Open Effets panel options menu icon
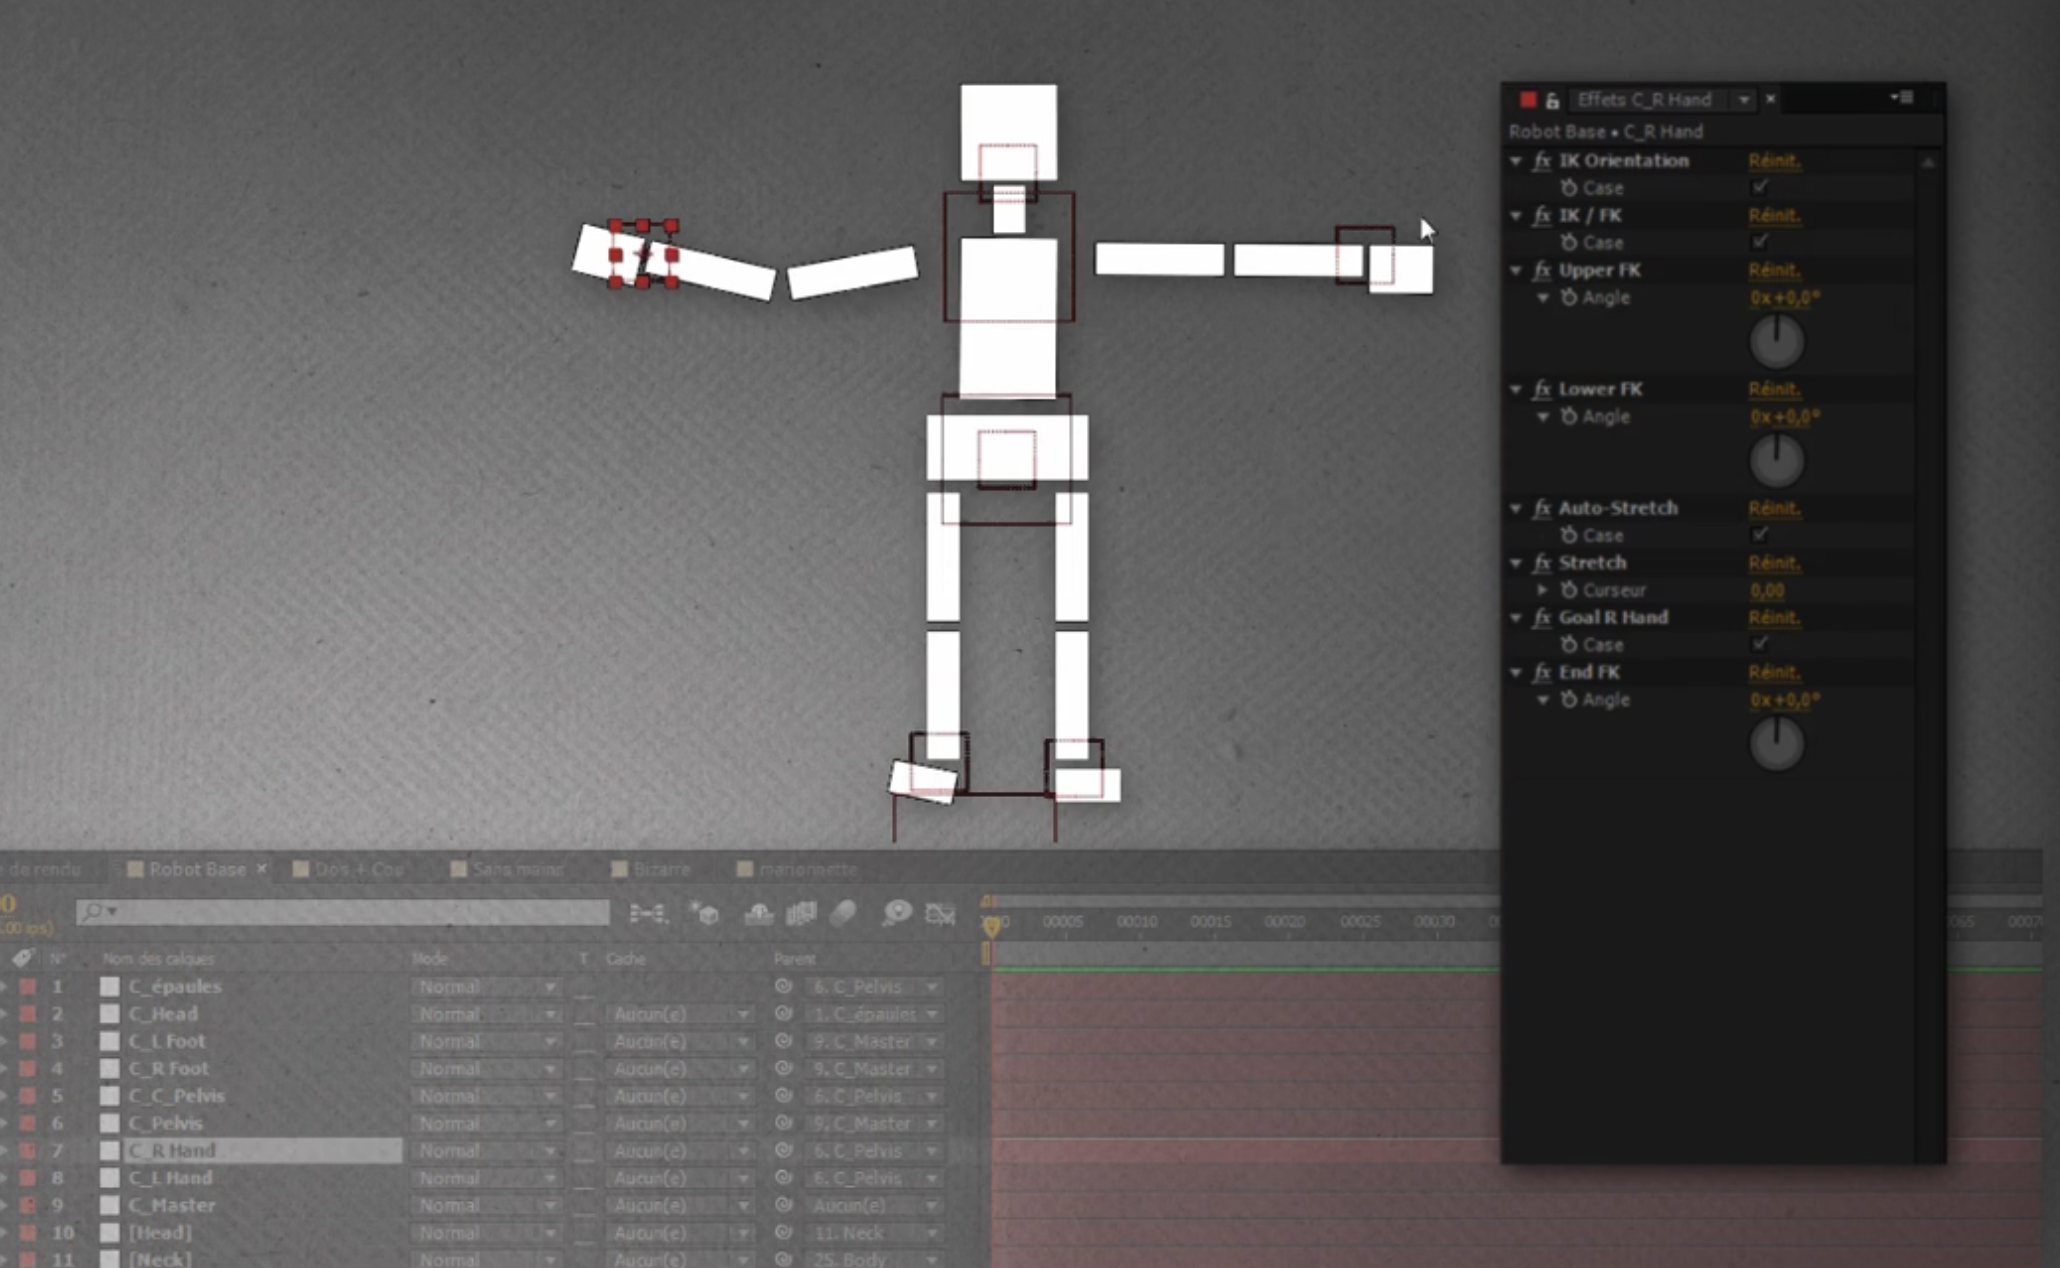 (x=1901, y=98)
